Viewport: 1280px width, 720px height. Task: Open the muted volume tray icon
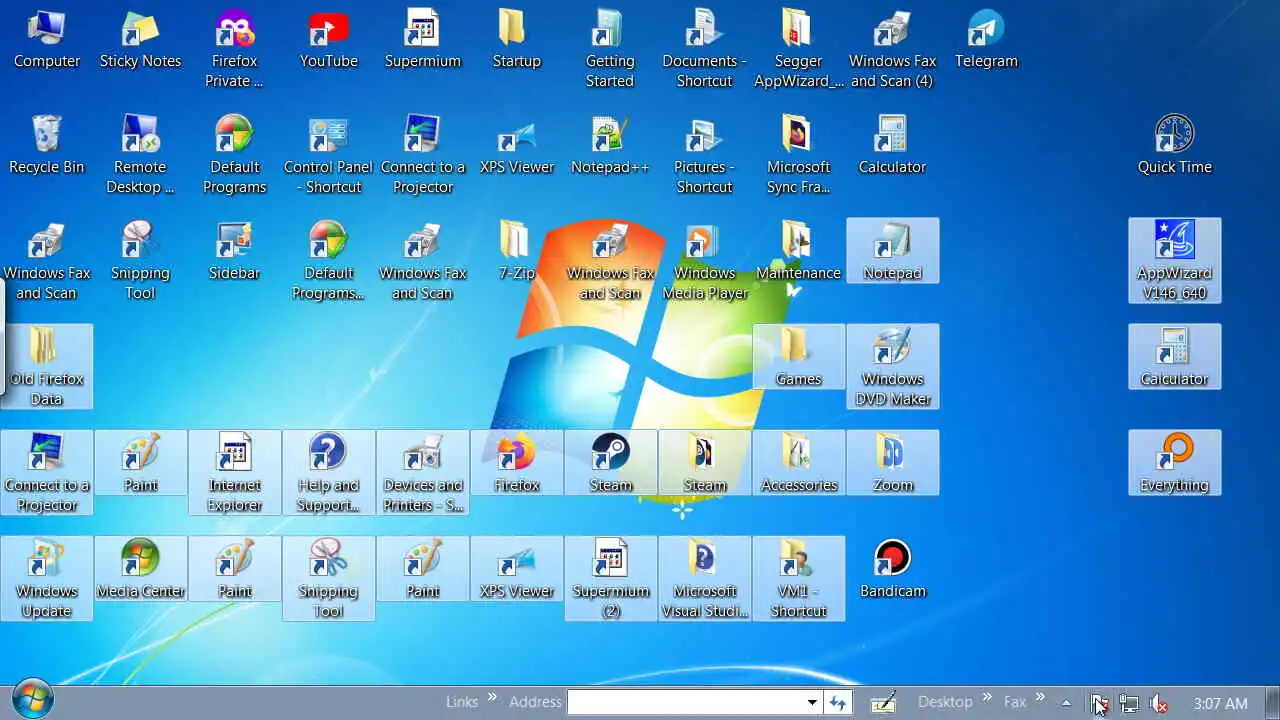pos(1159,704)
